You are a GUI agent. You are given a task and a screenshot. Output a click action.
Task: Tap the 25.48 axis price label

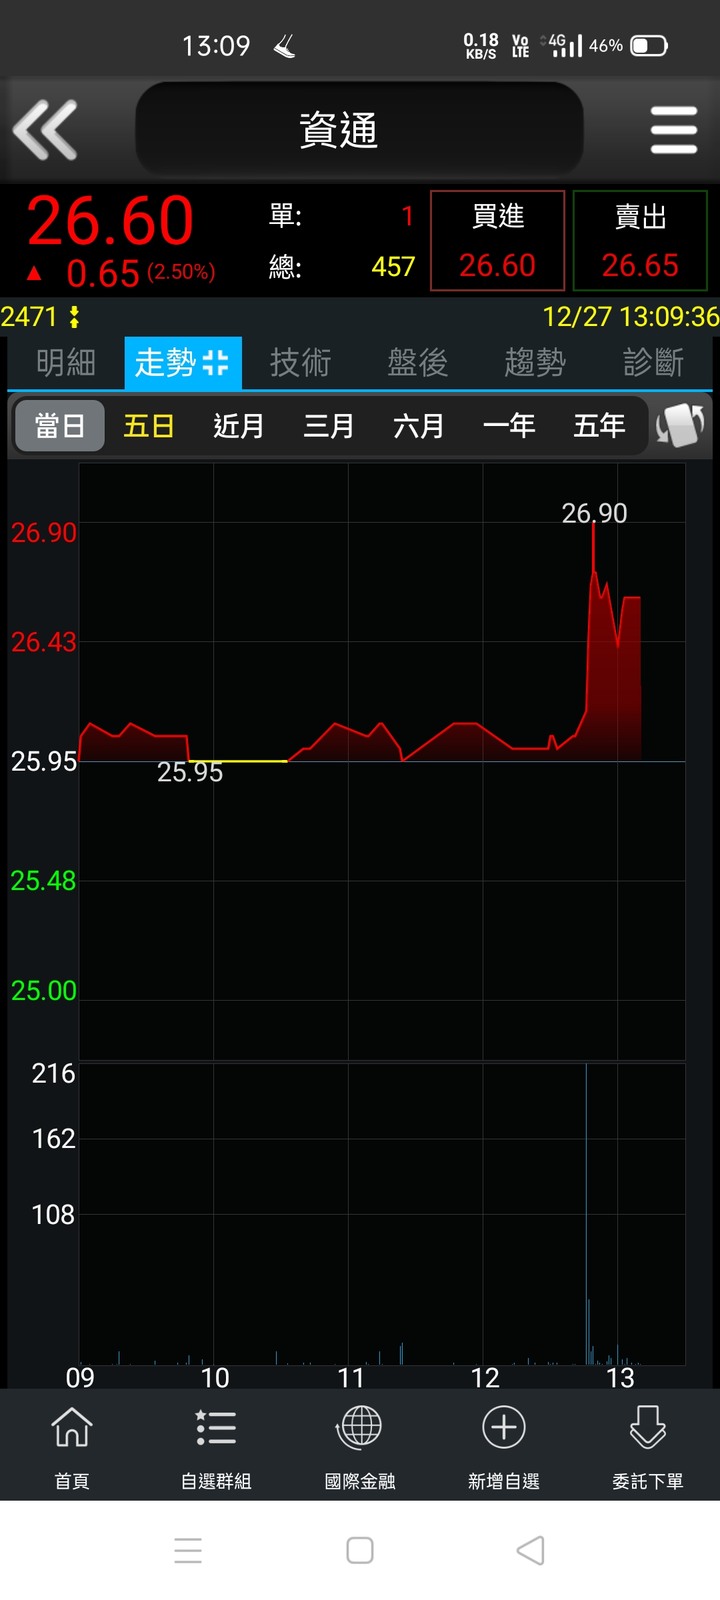pyautogui.click(x=43, y=881)
